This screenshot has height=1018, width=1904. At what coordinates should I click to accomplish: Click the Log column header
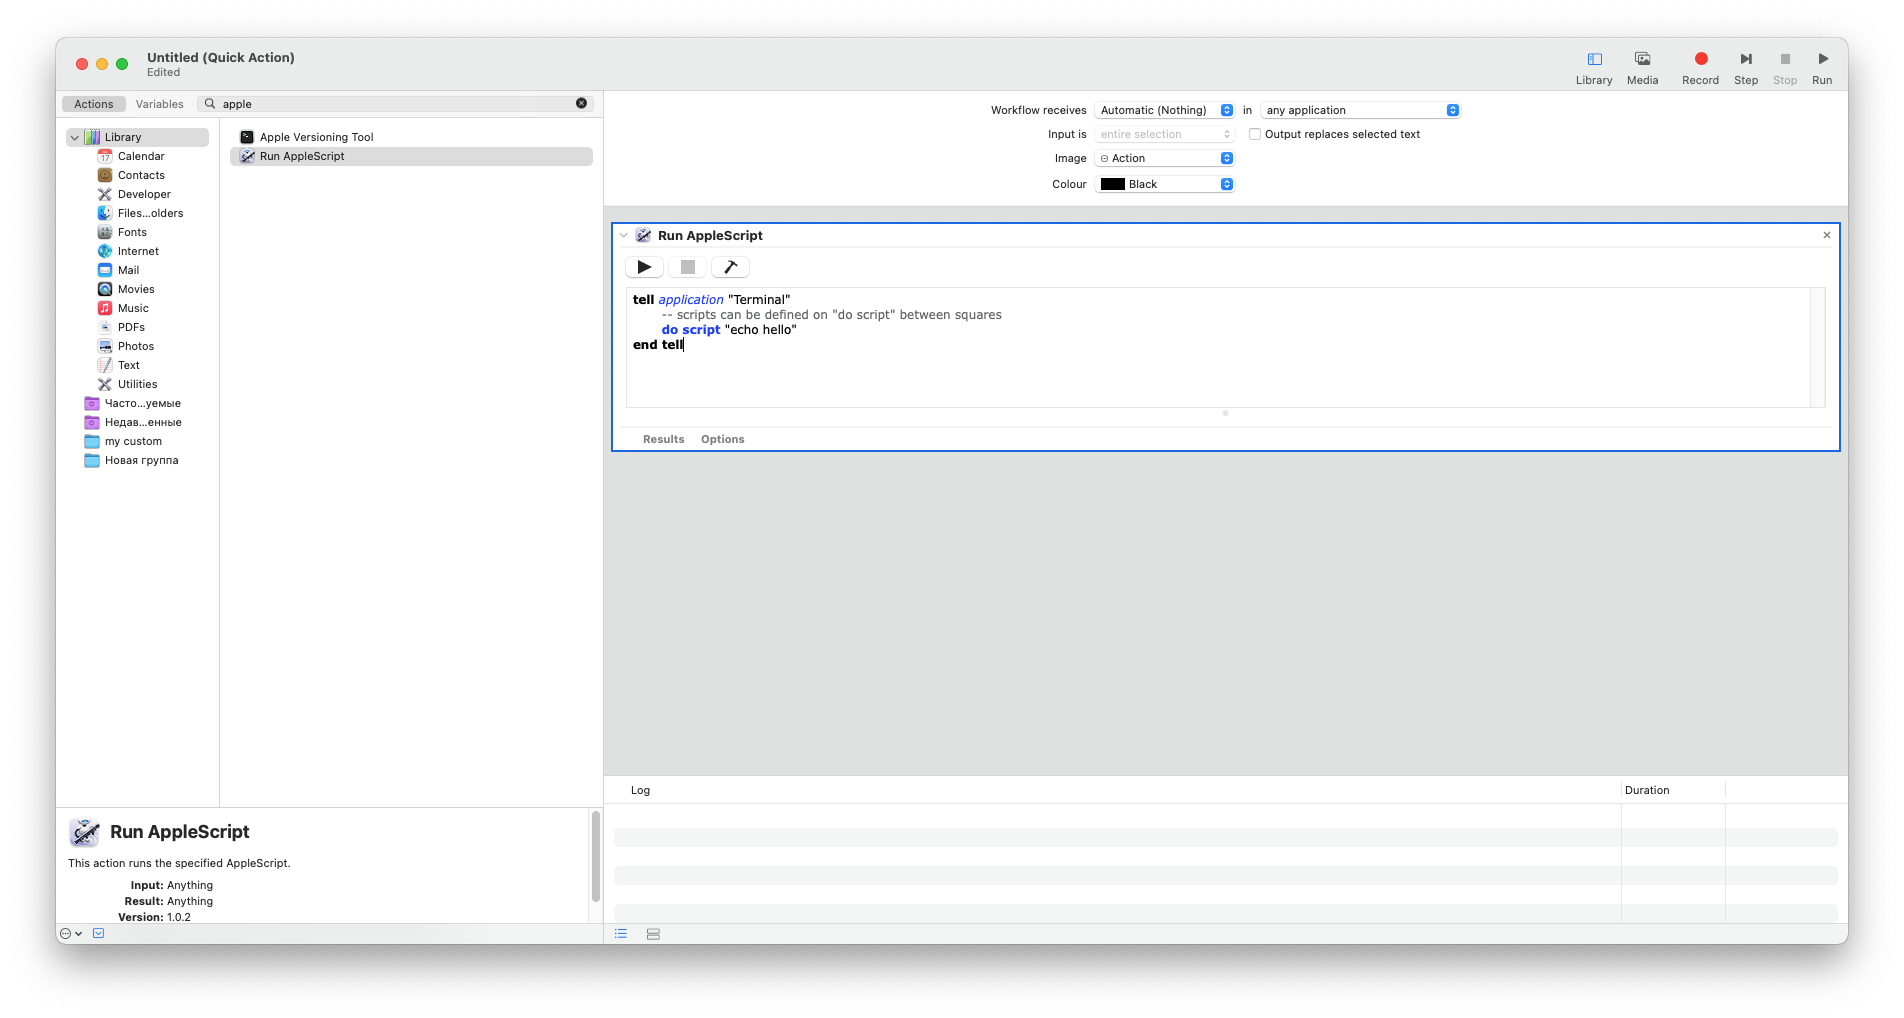click(x=640, y=790)
